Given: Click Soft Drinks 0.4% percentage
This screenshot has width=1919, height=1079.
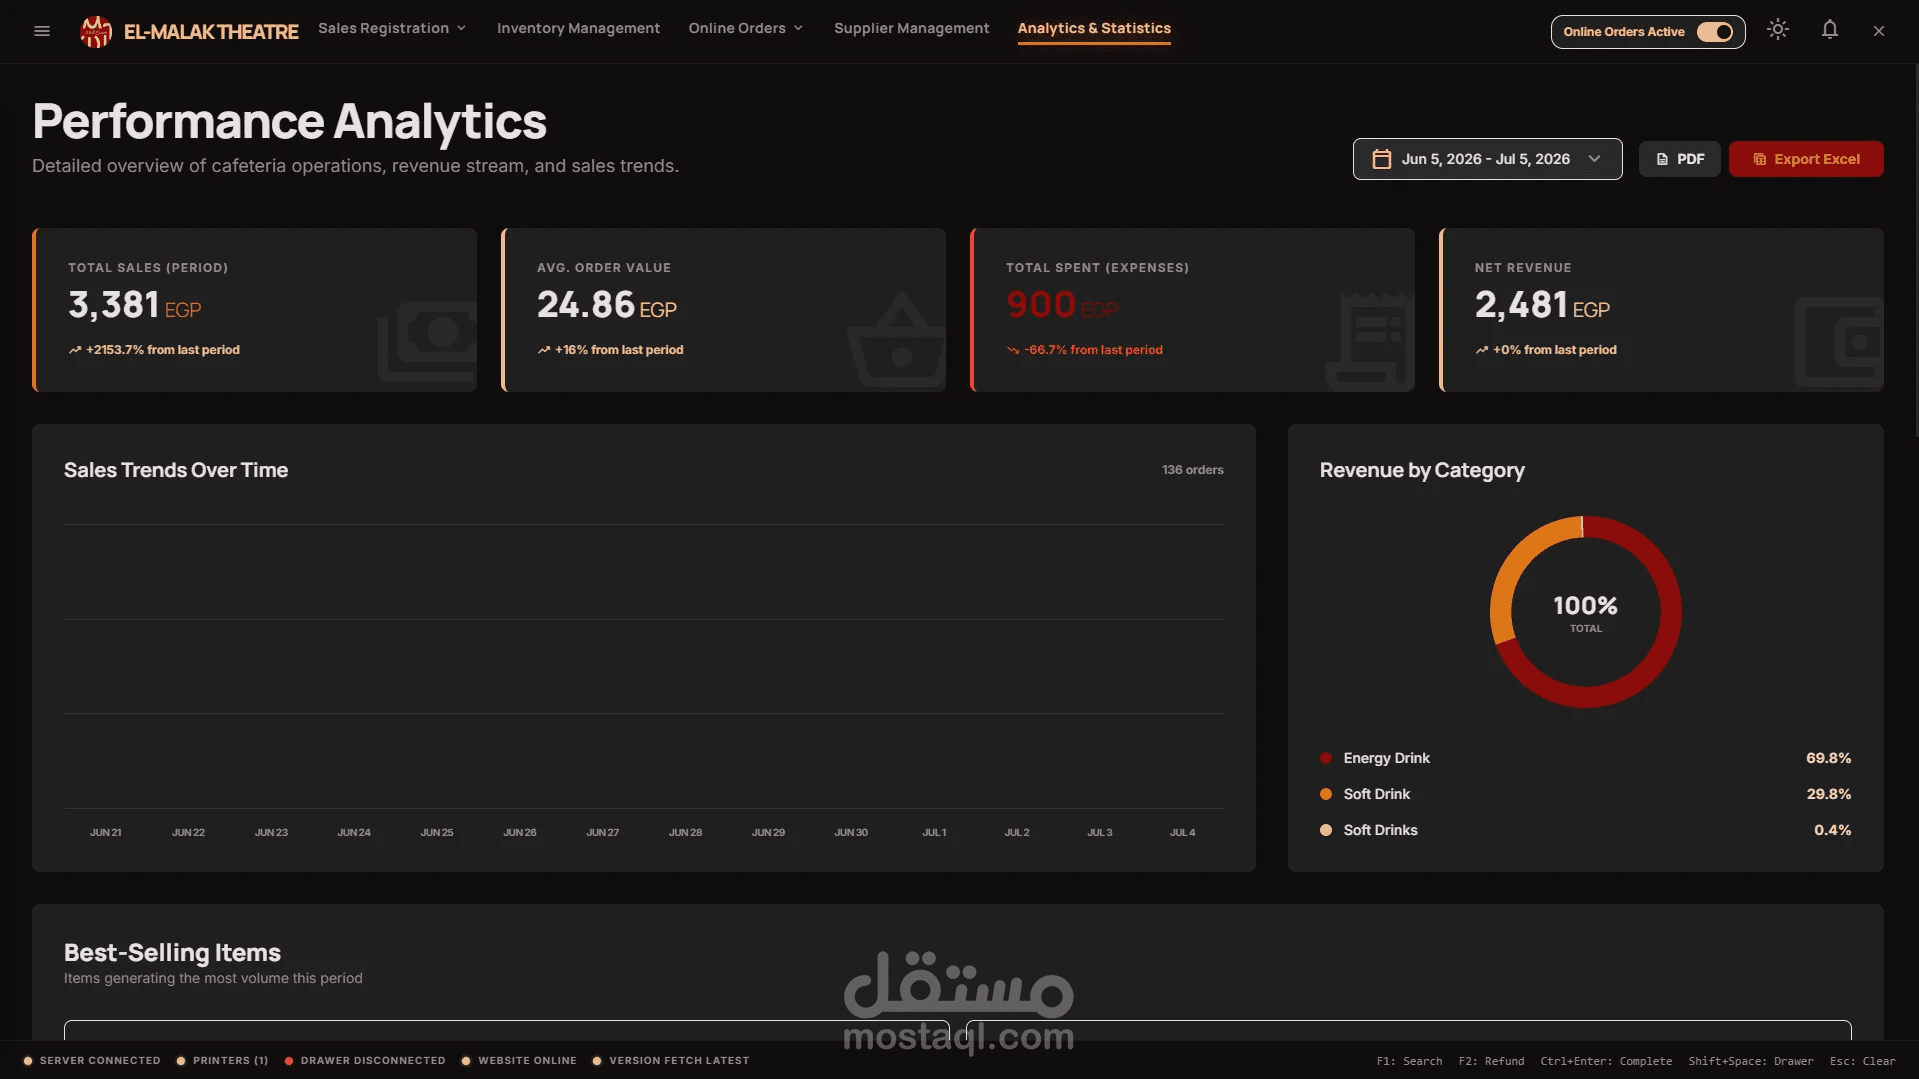Looking at the screenshot, I should click(x=1832, y=830).
